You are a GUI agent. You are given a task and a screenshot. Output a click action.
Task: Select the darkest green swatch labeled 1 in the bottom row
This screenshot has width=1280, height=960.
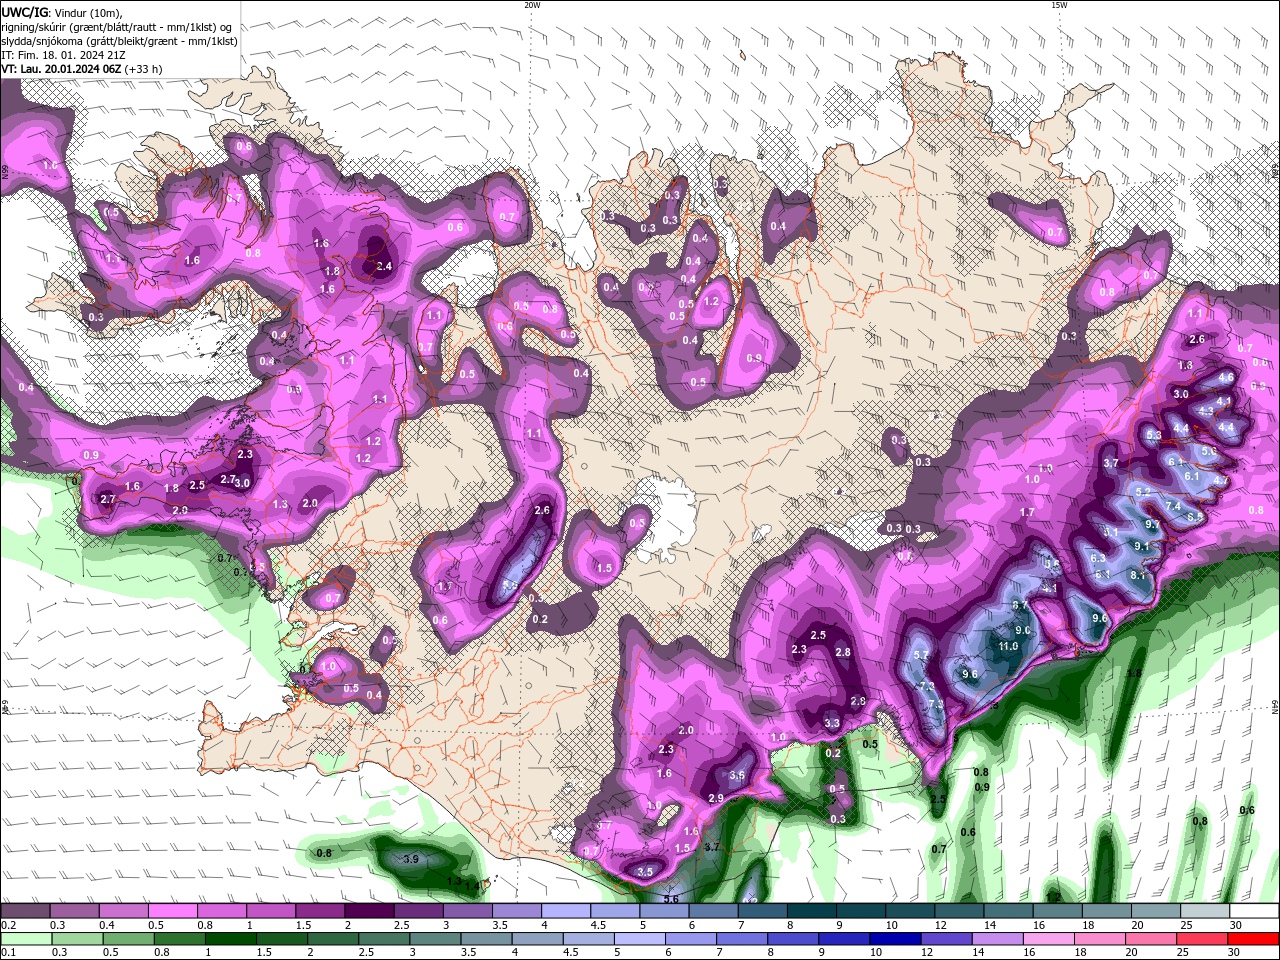pyautogui.click(x=231, y=939)
